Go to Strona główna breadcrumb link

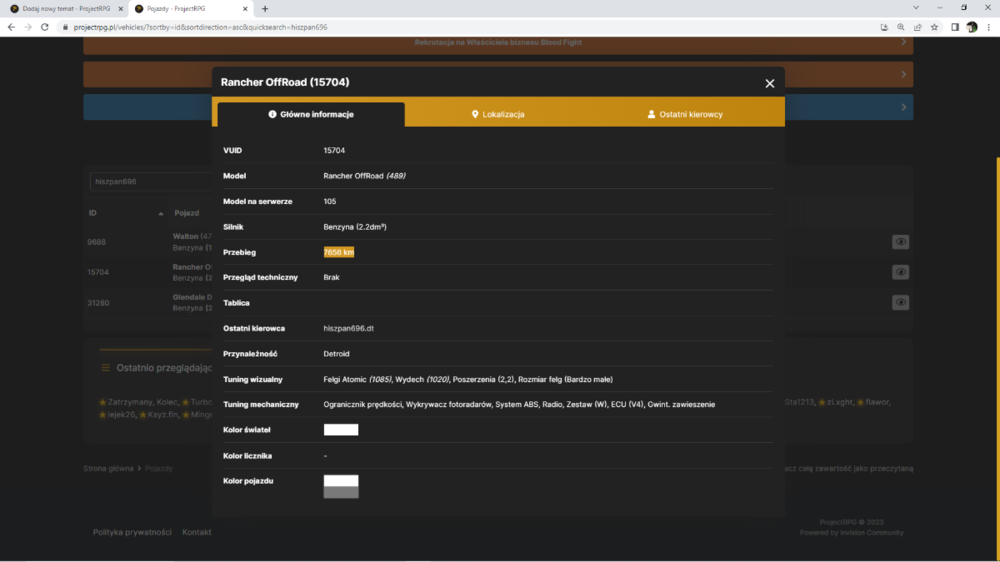point(108,468)
